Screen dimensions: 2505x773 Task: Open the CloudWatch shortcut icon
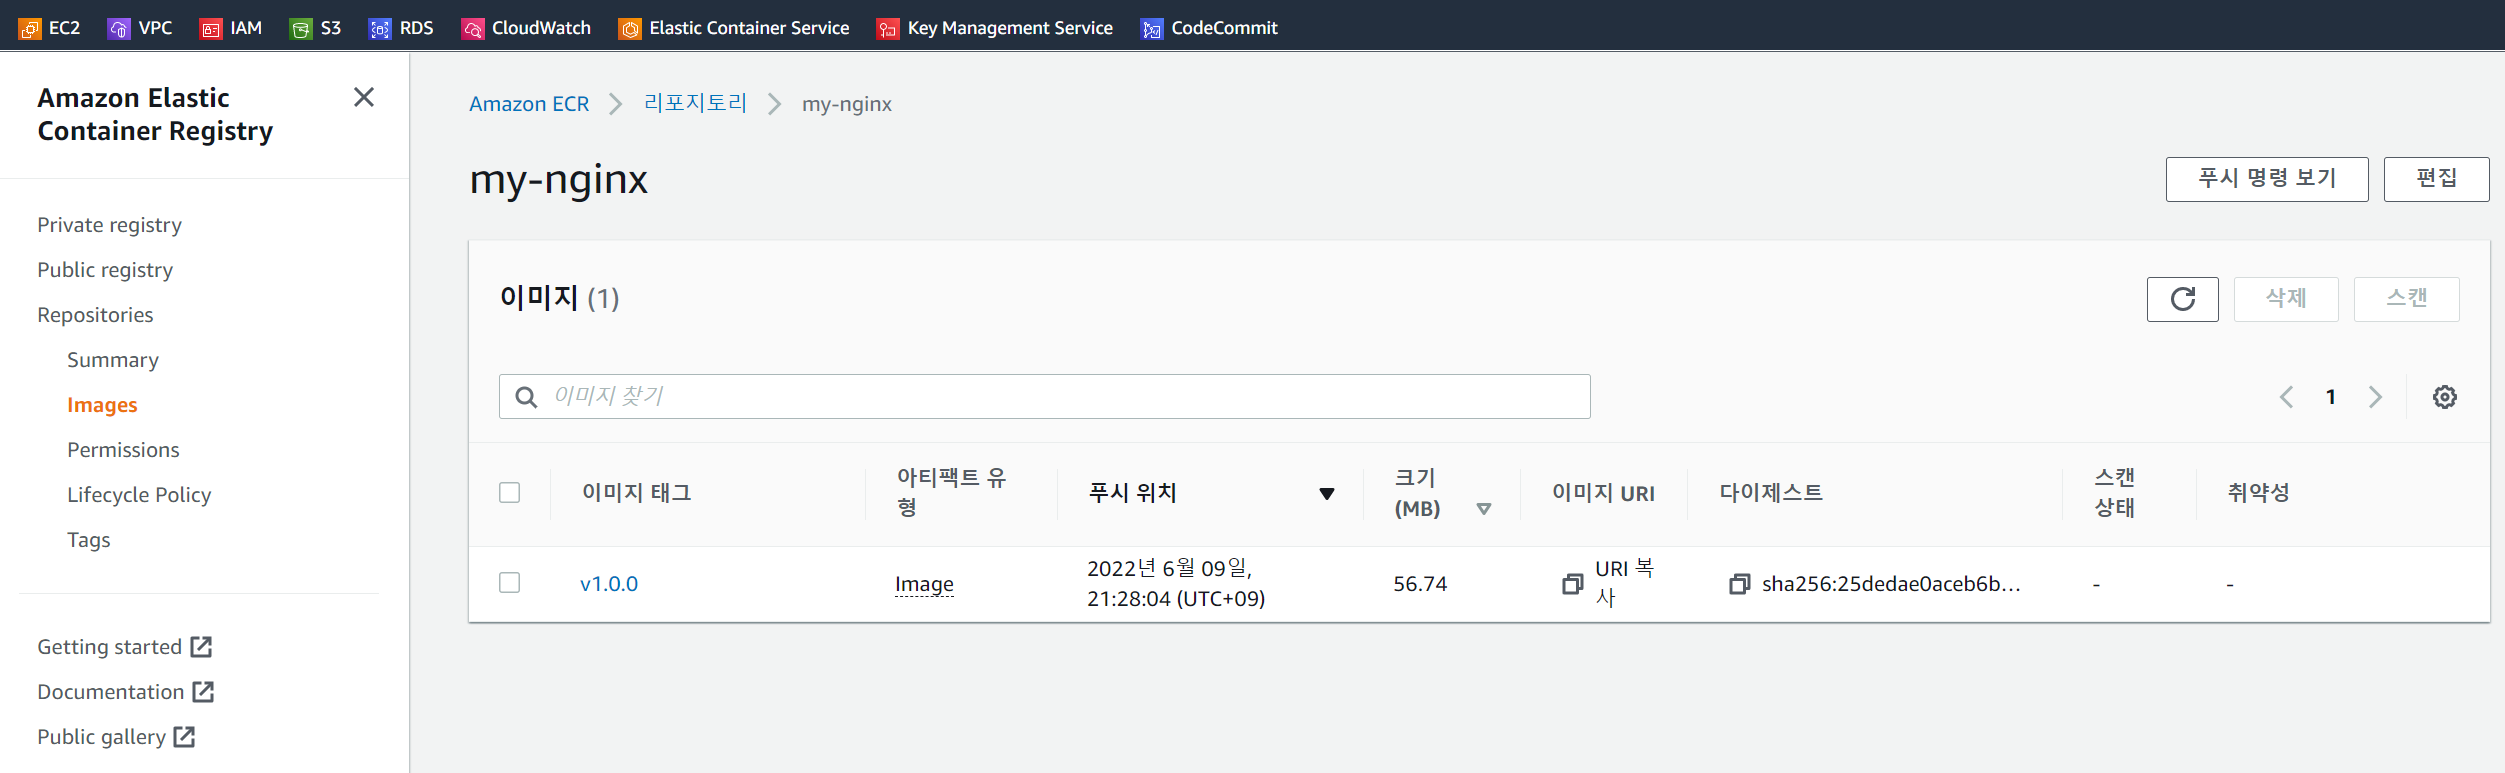(x=473, y=29)
